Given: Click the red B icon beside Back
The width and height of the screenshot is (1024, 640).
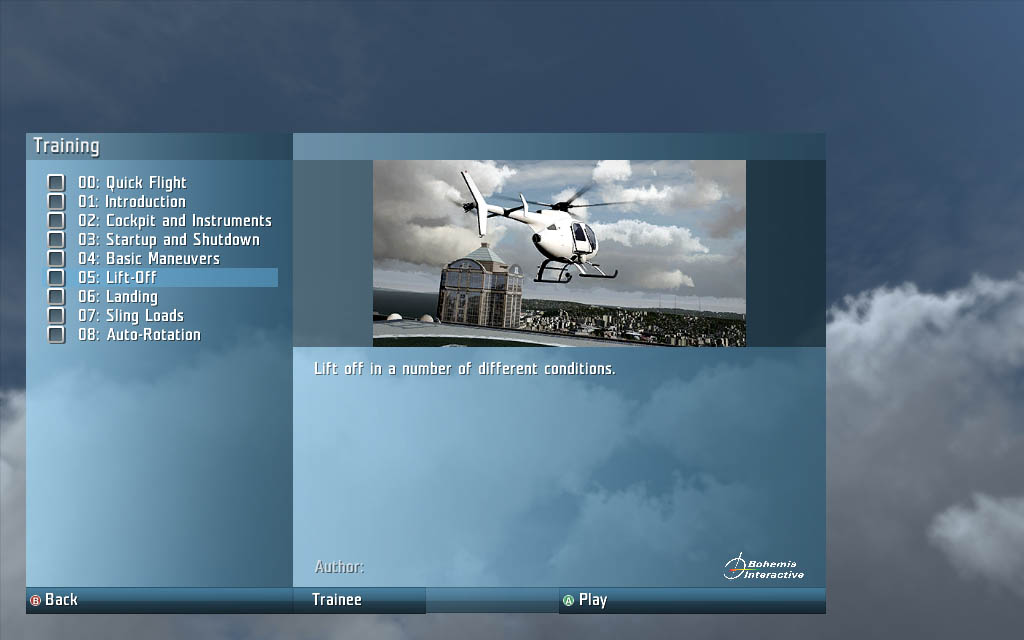Looking at the screenshot, I should click(36, 600).
